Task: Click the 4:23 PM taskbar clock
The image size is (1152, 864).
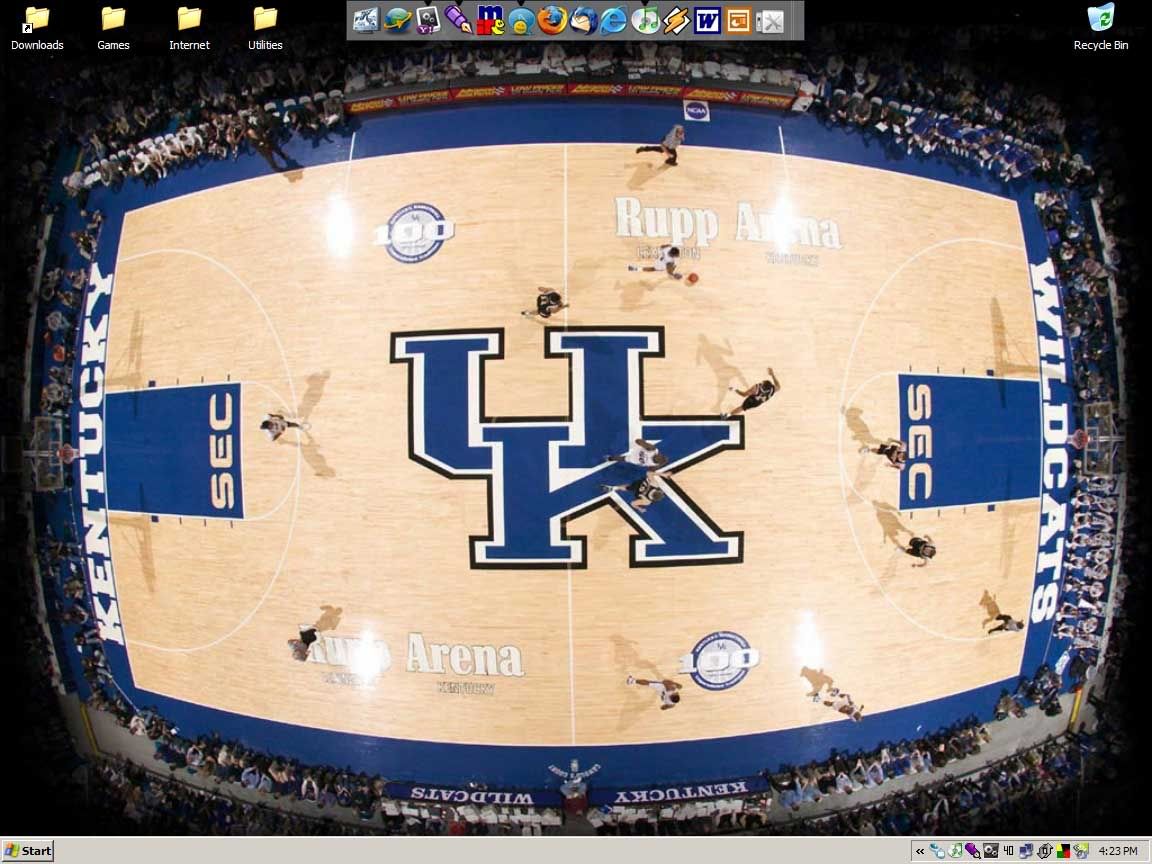Action: 1117,851
